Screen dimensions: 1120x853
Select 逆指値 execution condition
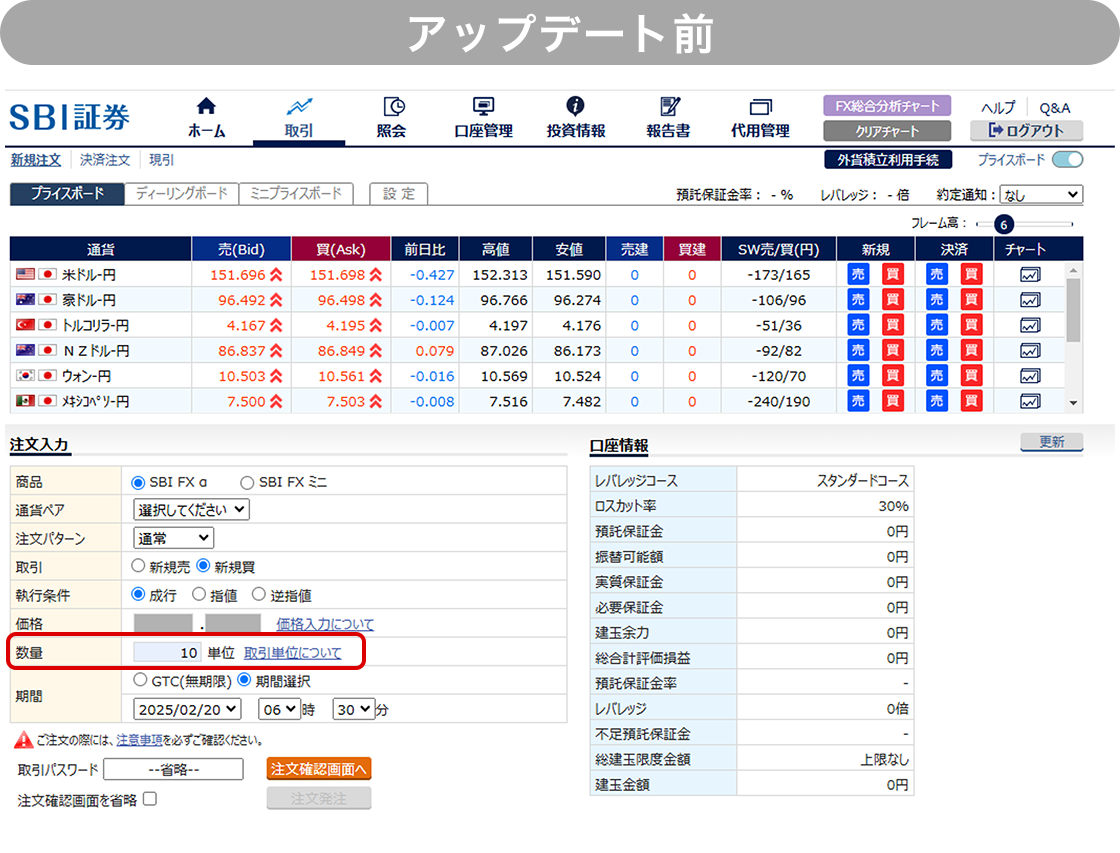coord(259,594)
